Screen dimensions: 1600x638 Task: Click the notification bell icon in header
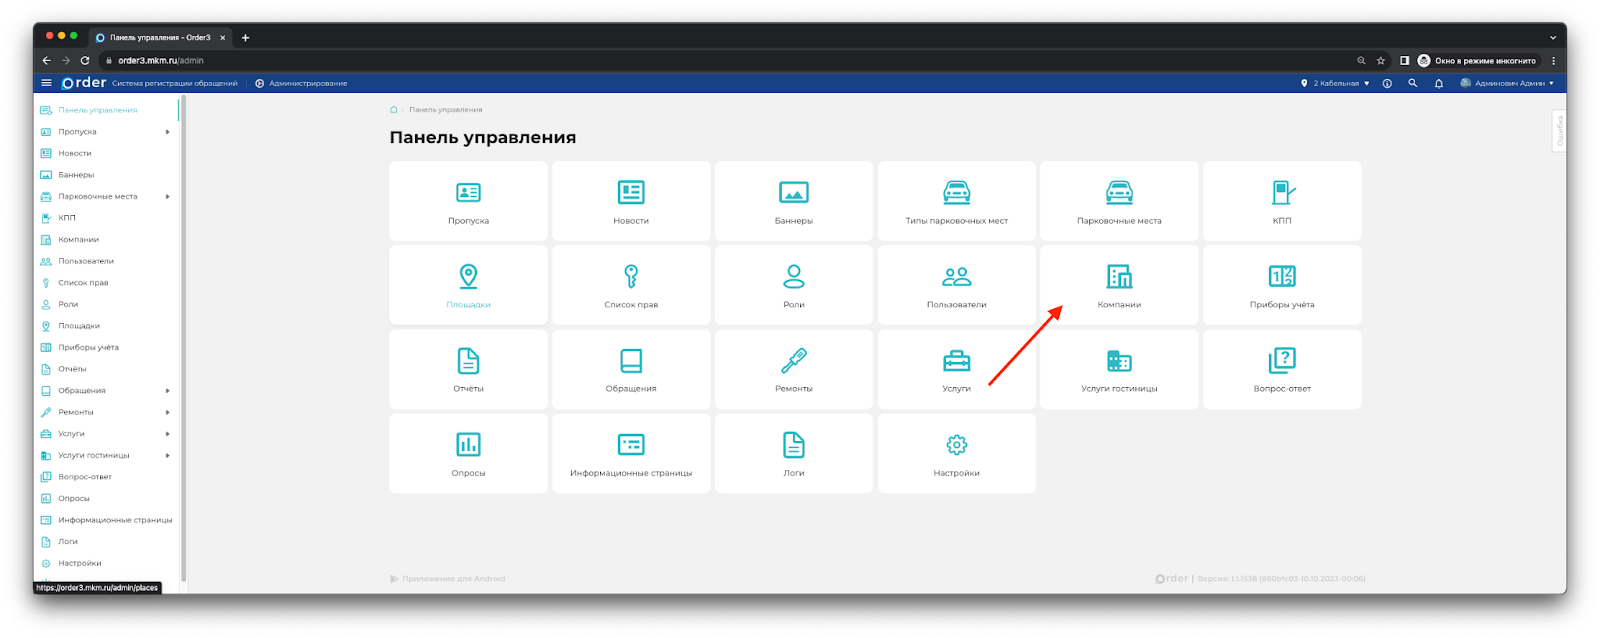[1438, 83]
